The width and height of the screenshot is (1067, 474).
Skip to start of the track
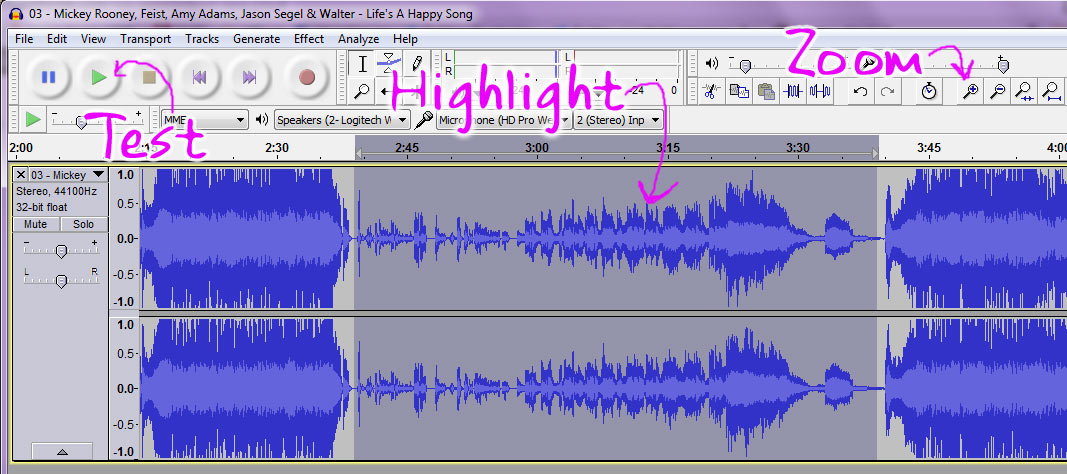(x=199, y=78)
